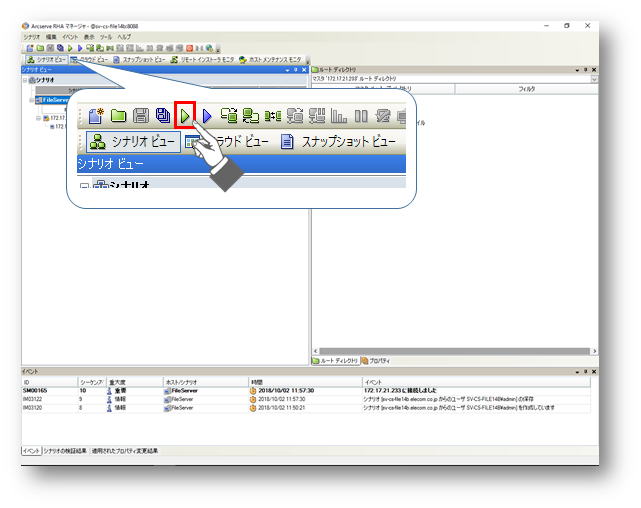Switch to the ルート ディレクトリ bottom tab
The image size is (641, 508).
[x=335, y=361]
